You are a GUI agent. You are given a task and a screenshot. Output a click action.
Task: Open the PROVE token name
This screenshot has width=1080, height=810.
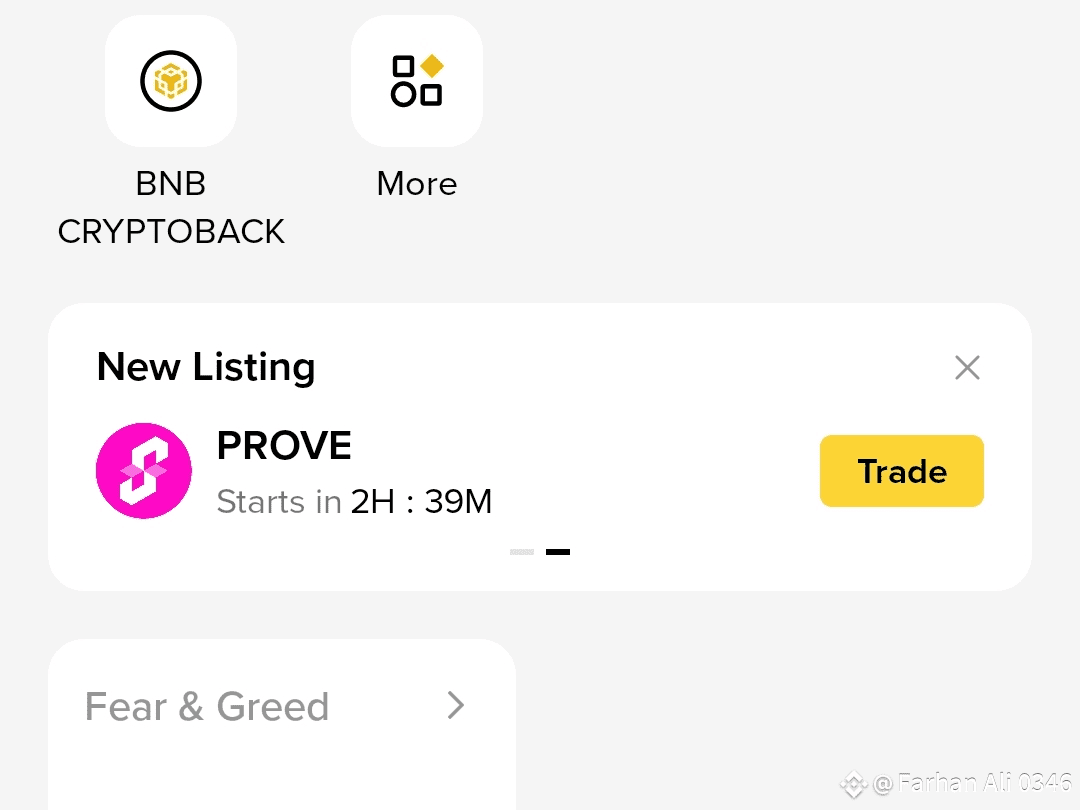coord(284,445)
